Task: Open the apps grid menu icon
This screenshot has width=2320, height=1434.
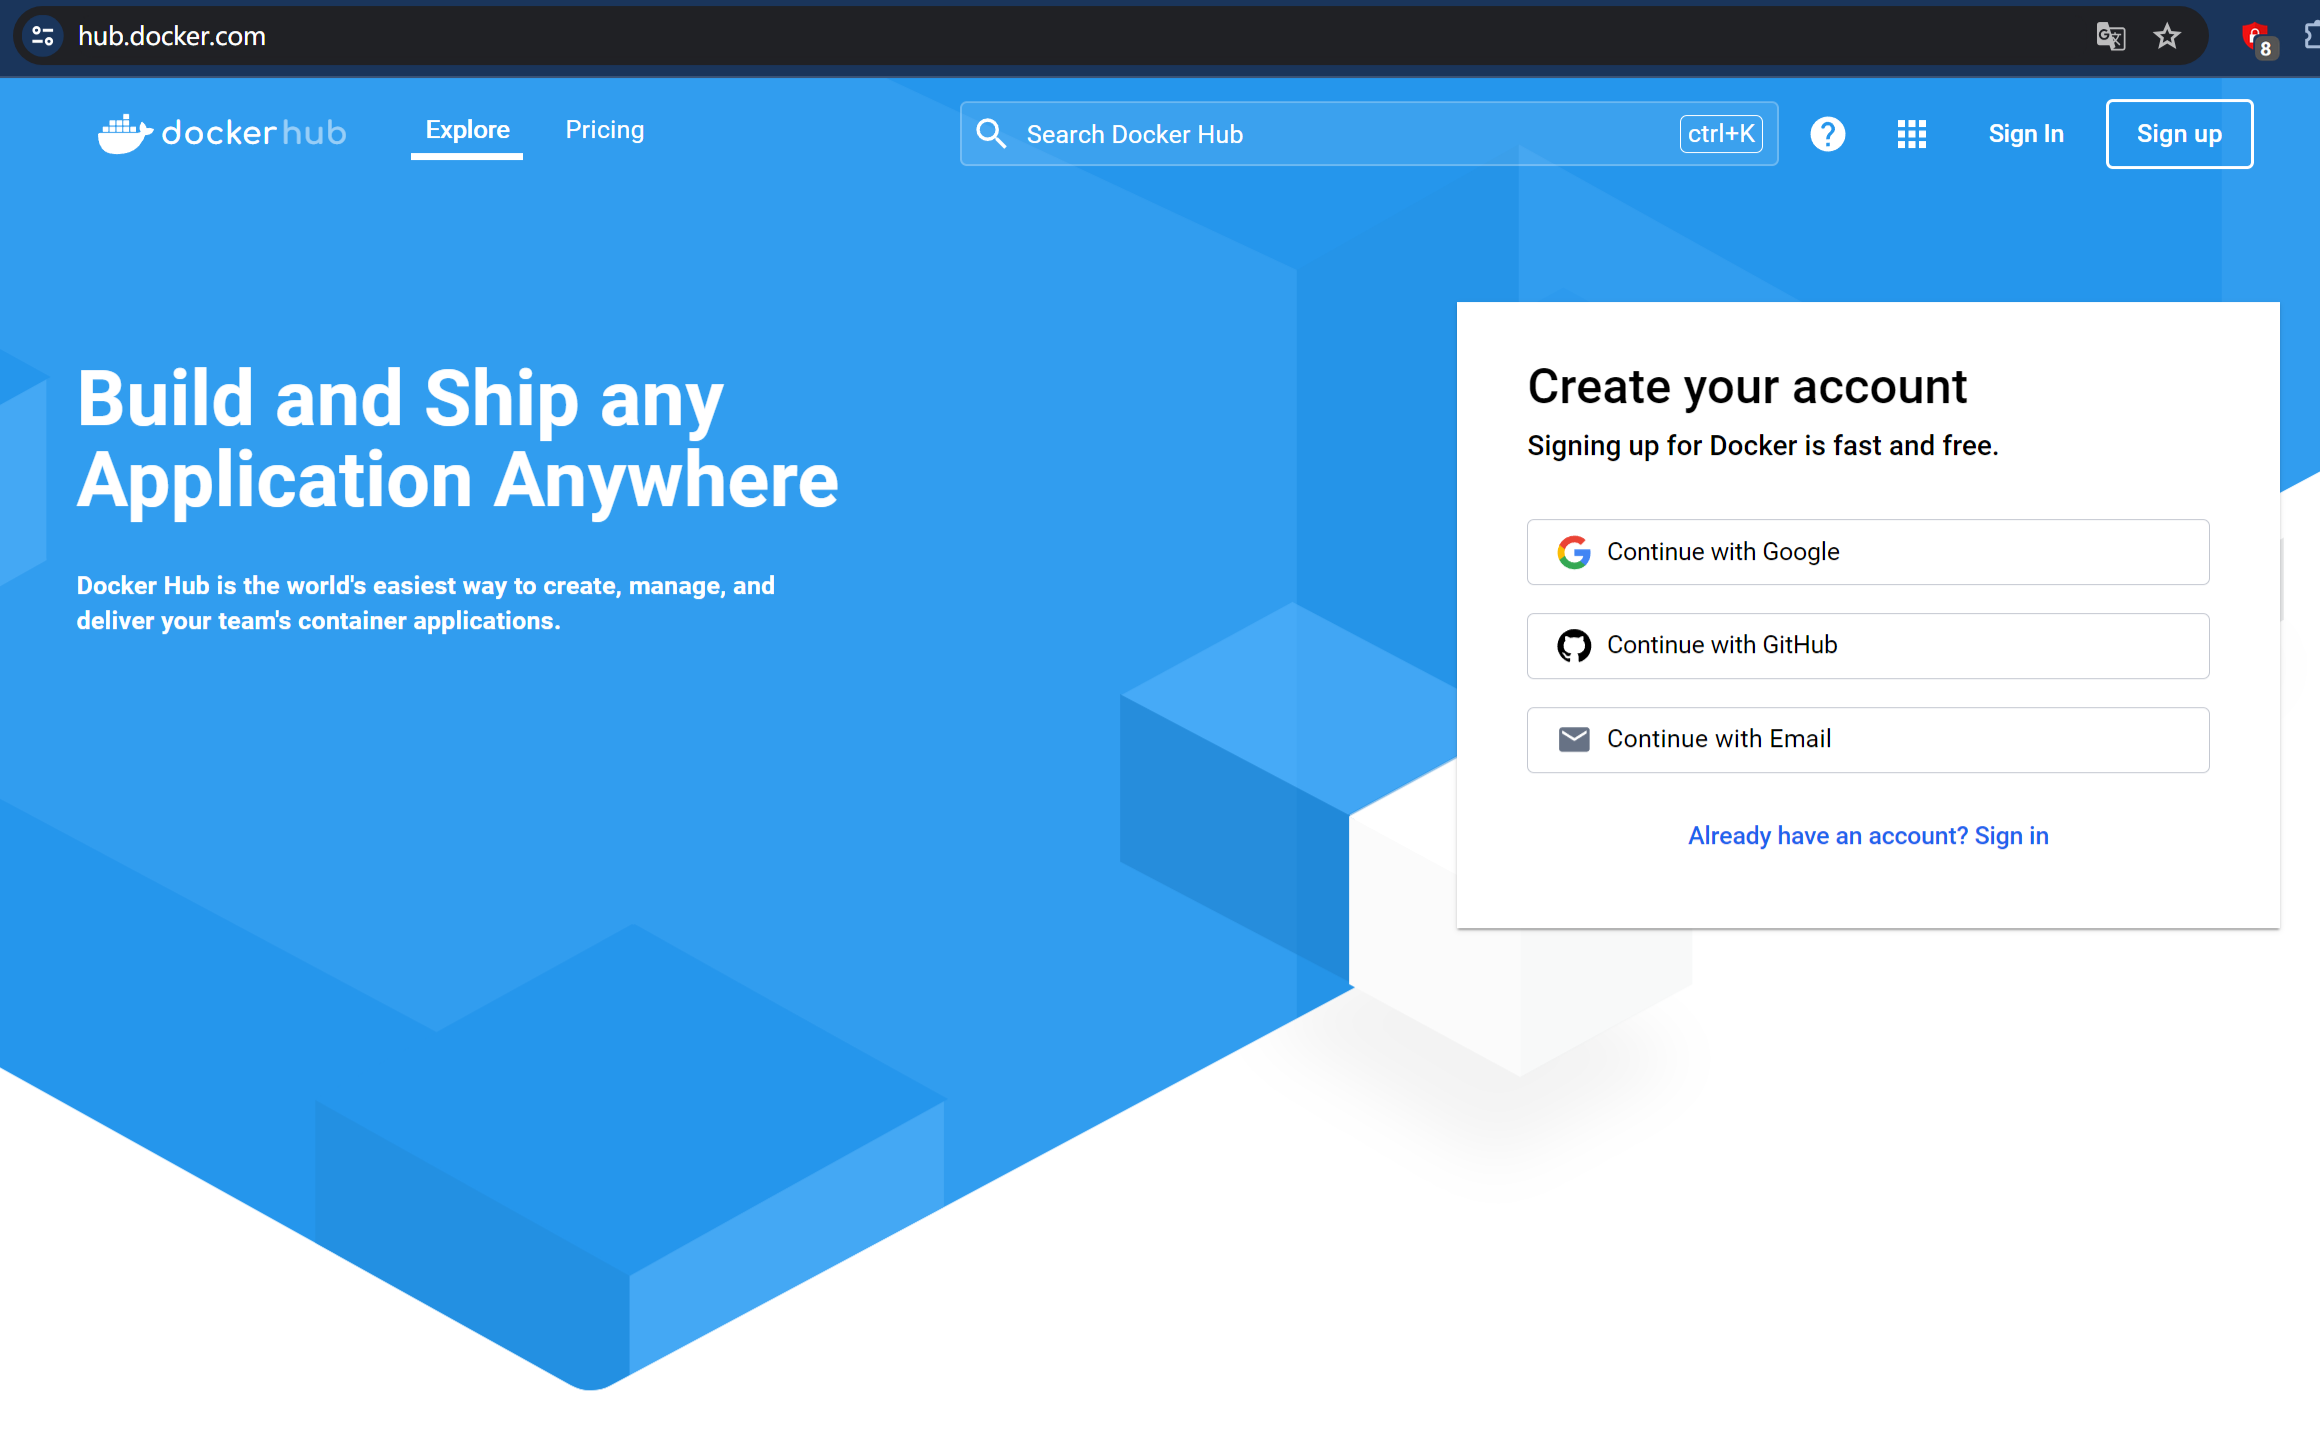Action: (x=1911, y=134)
